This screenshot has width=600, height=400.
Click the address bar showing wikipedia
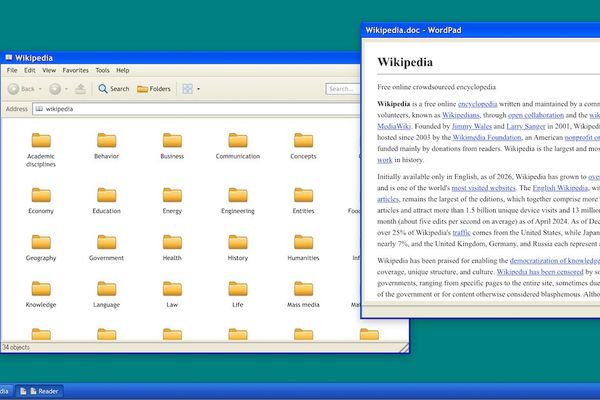196,109
